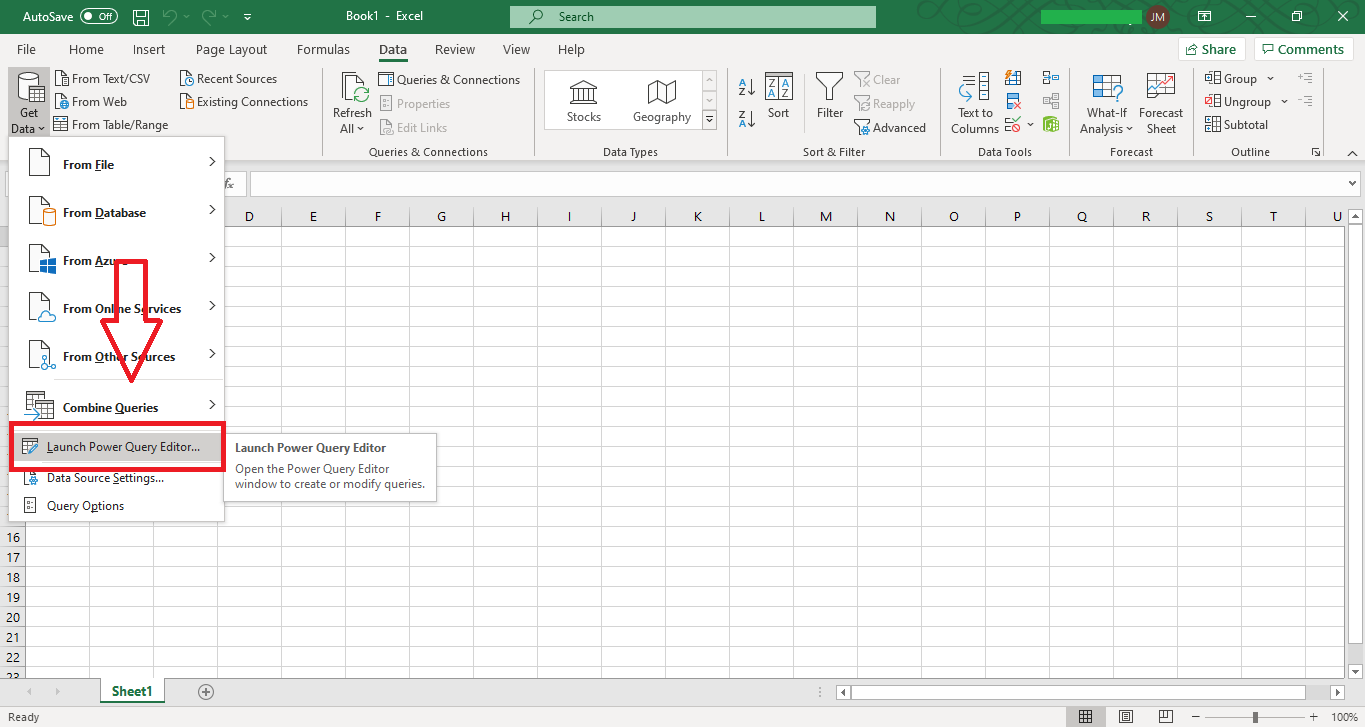Switch to the Home tab
1365x727 pixels.
coord(86,49)
